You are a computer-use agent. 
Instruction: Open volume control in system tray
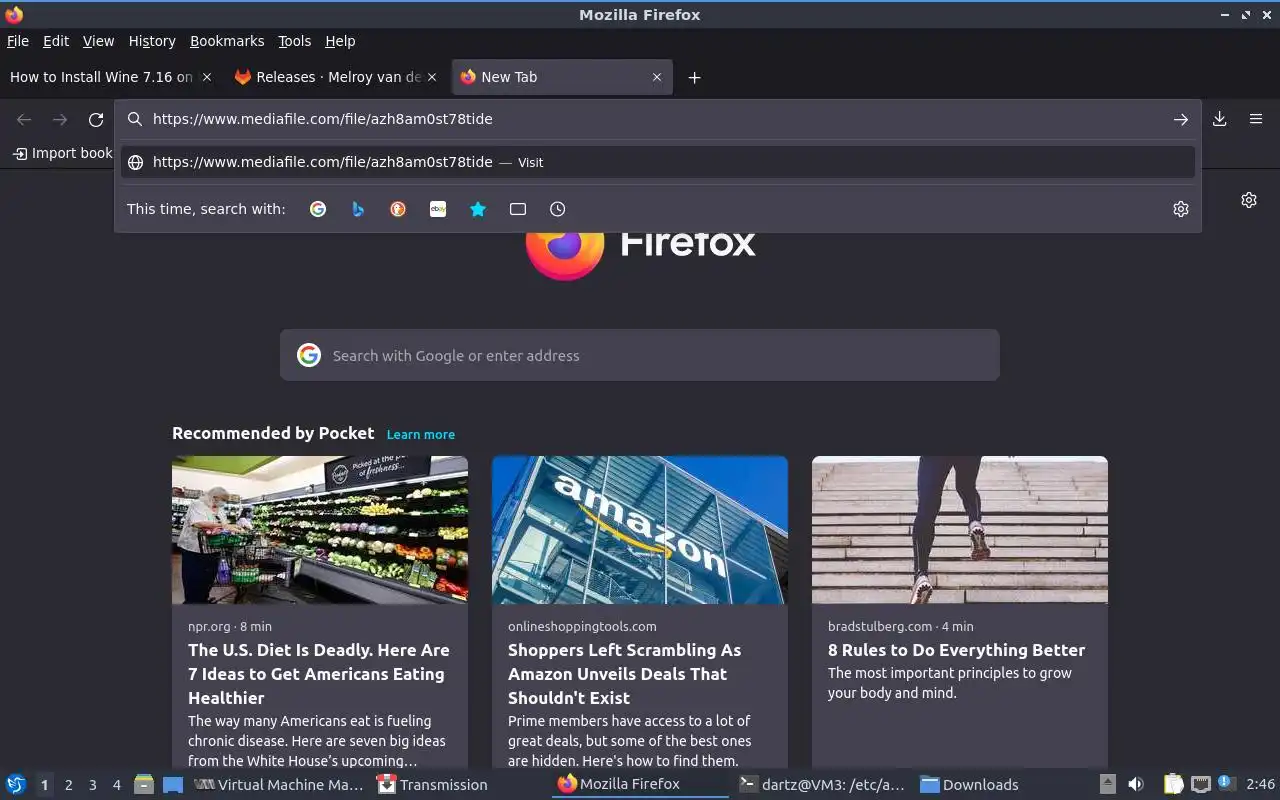click(1136, 784)
